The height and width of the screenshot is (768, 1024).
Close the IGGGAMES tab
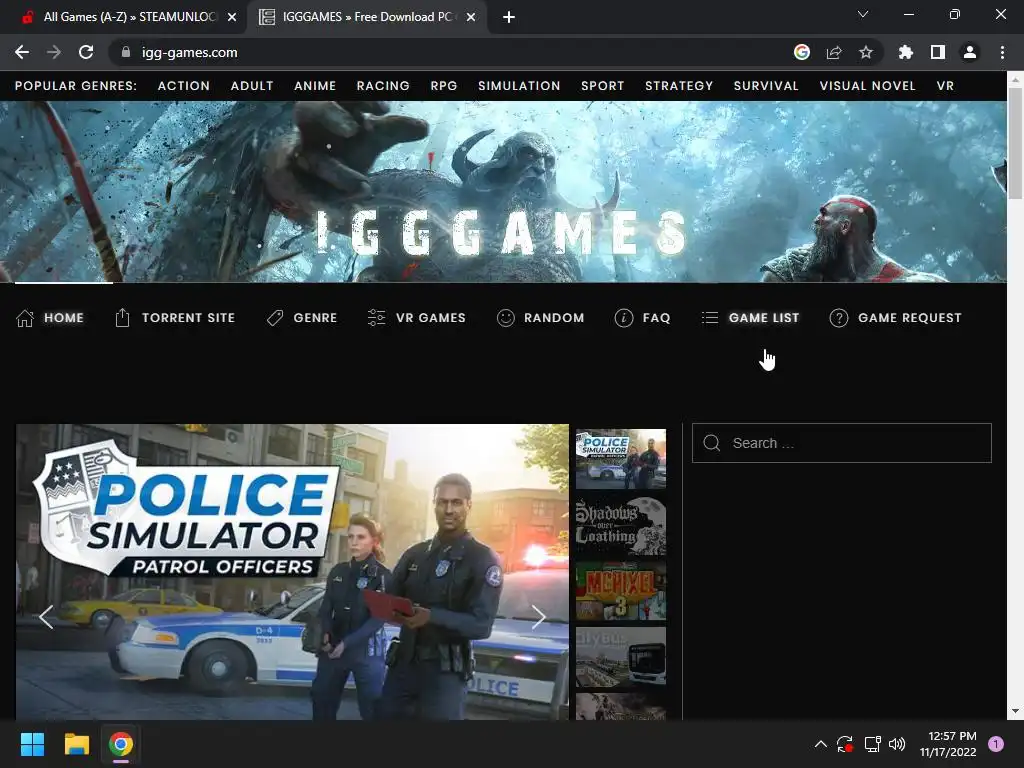click(x=471, y=17)
